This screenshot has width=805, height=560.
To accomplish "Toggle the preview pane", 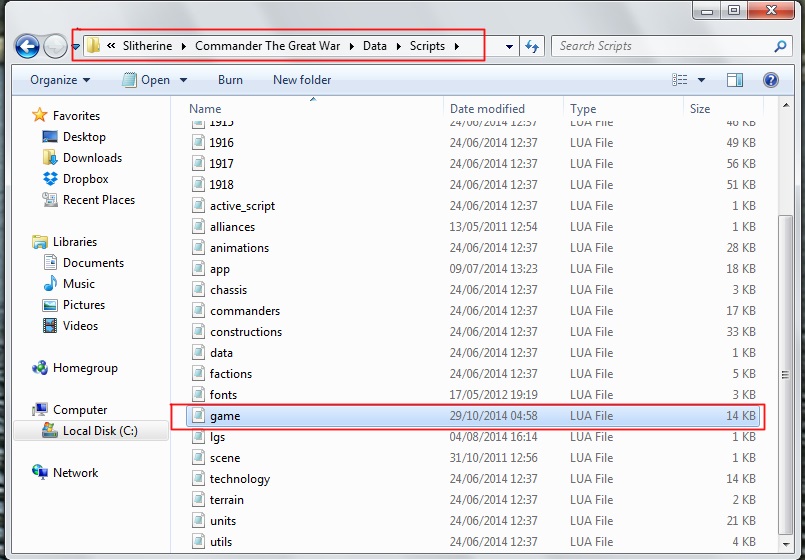I will coord(735,80).
